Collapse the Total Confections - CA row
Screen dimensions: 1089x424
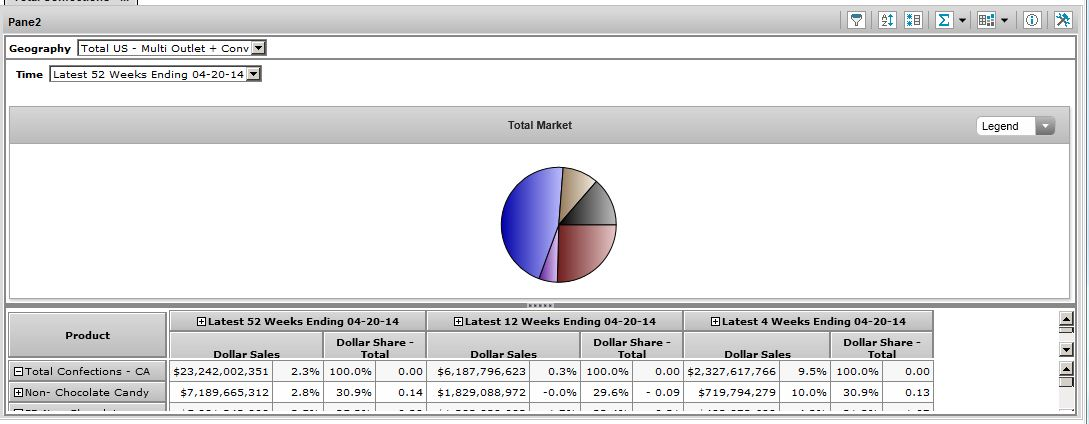click(x=18, y=371)
